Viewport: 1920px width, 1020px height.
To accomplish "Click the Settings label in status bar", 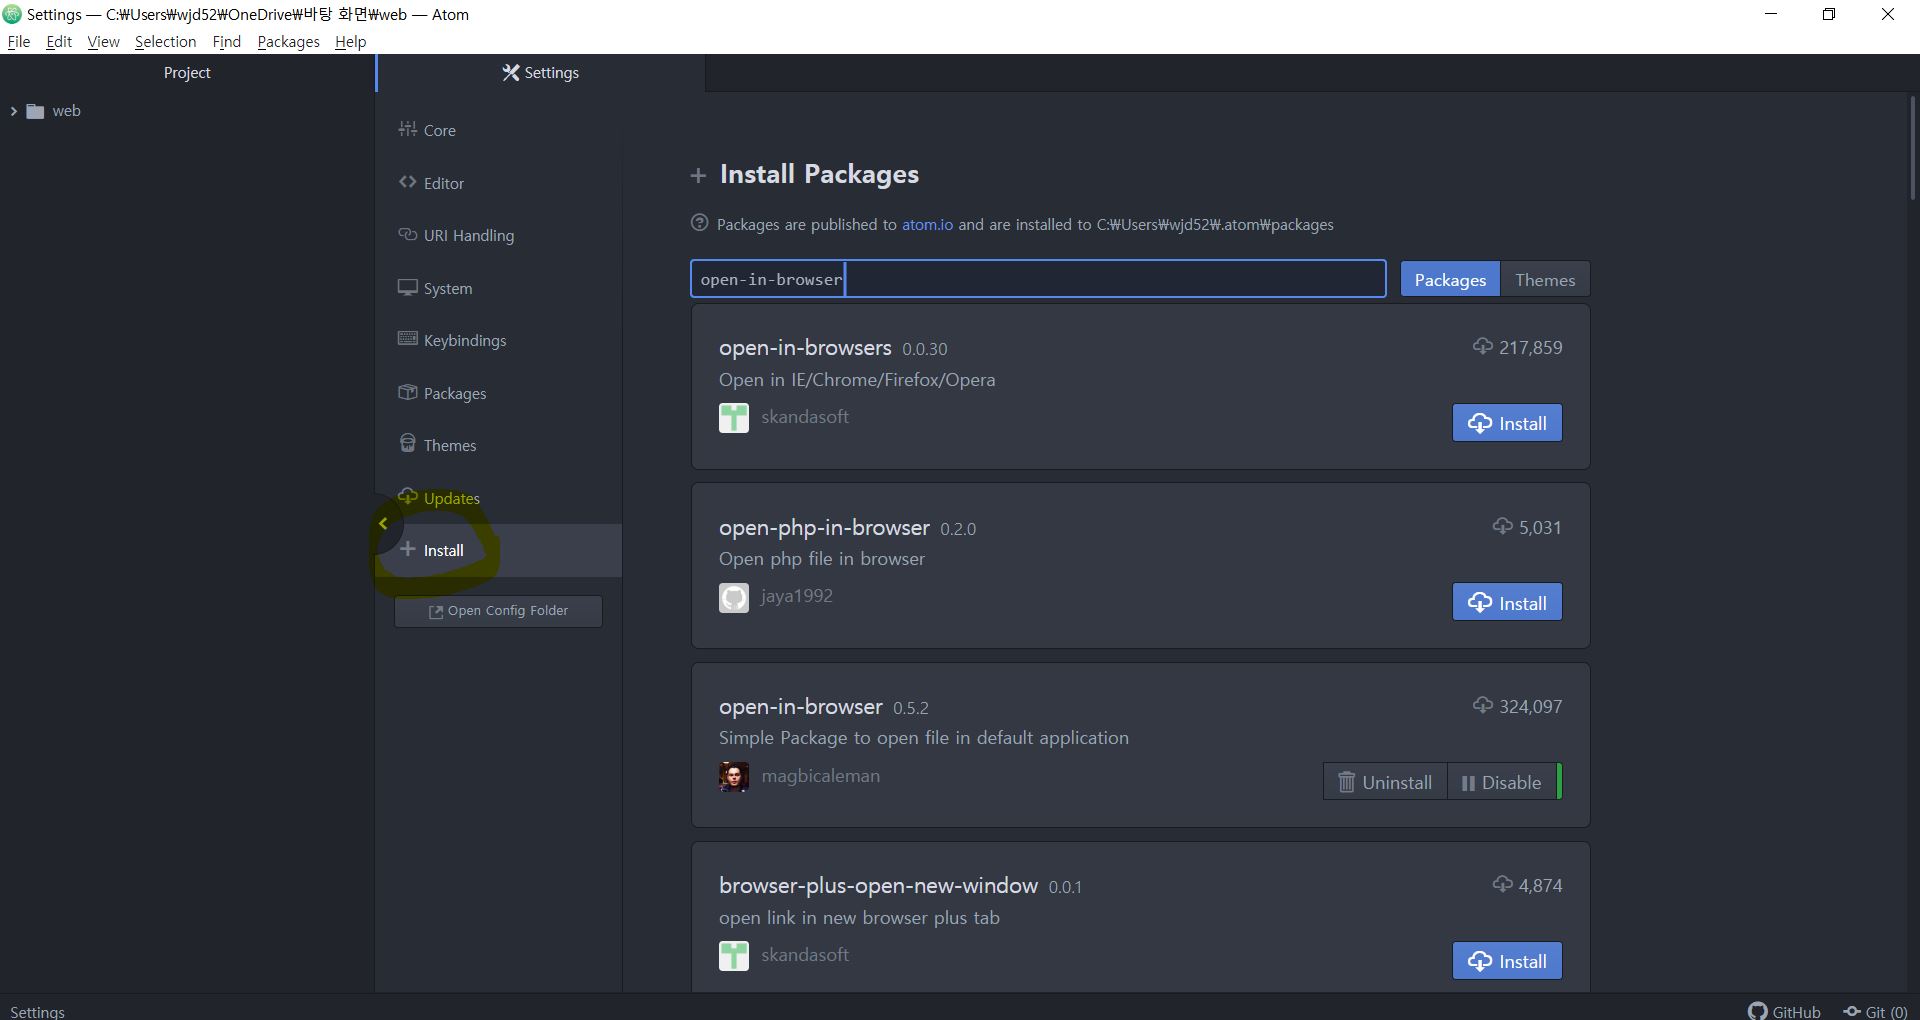I will pos(37,1011).
